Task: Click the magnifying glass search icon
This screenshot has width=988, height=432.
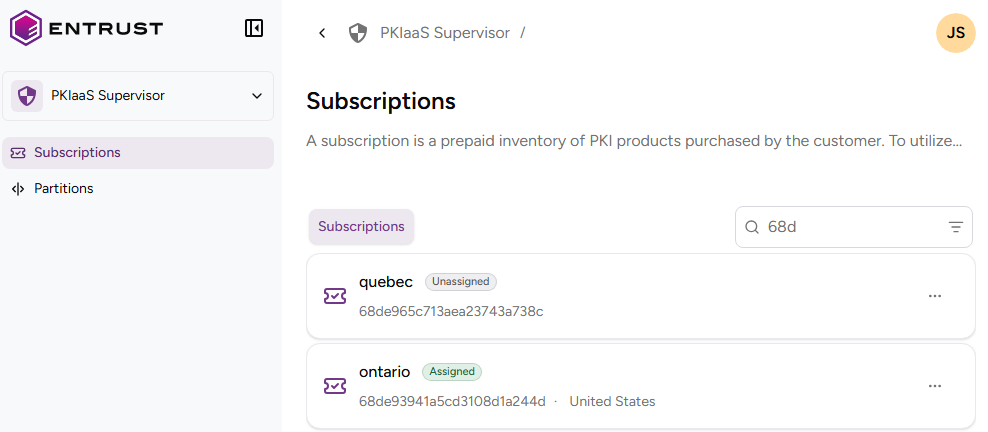Action: coord(752,227)
